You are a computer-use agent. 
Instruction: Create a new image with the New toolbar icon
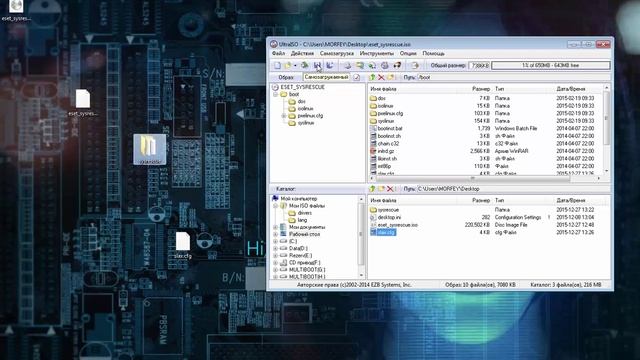(x=278, y=65)
